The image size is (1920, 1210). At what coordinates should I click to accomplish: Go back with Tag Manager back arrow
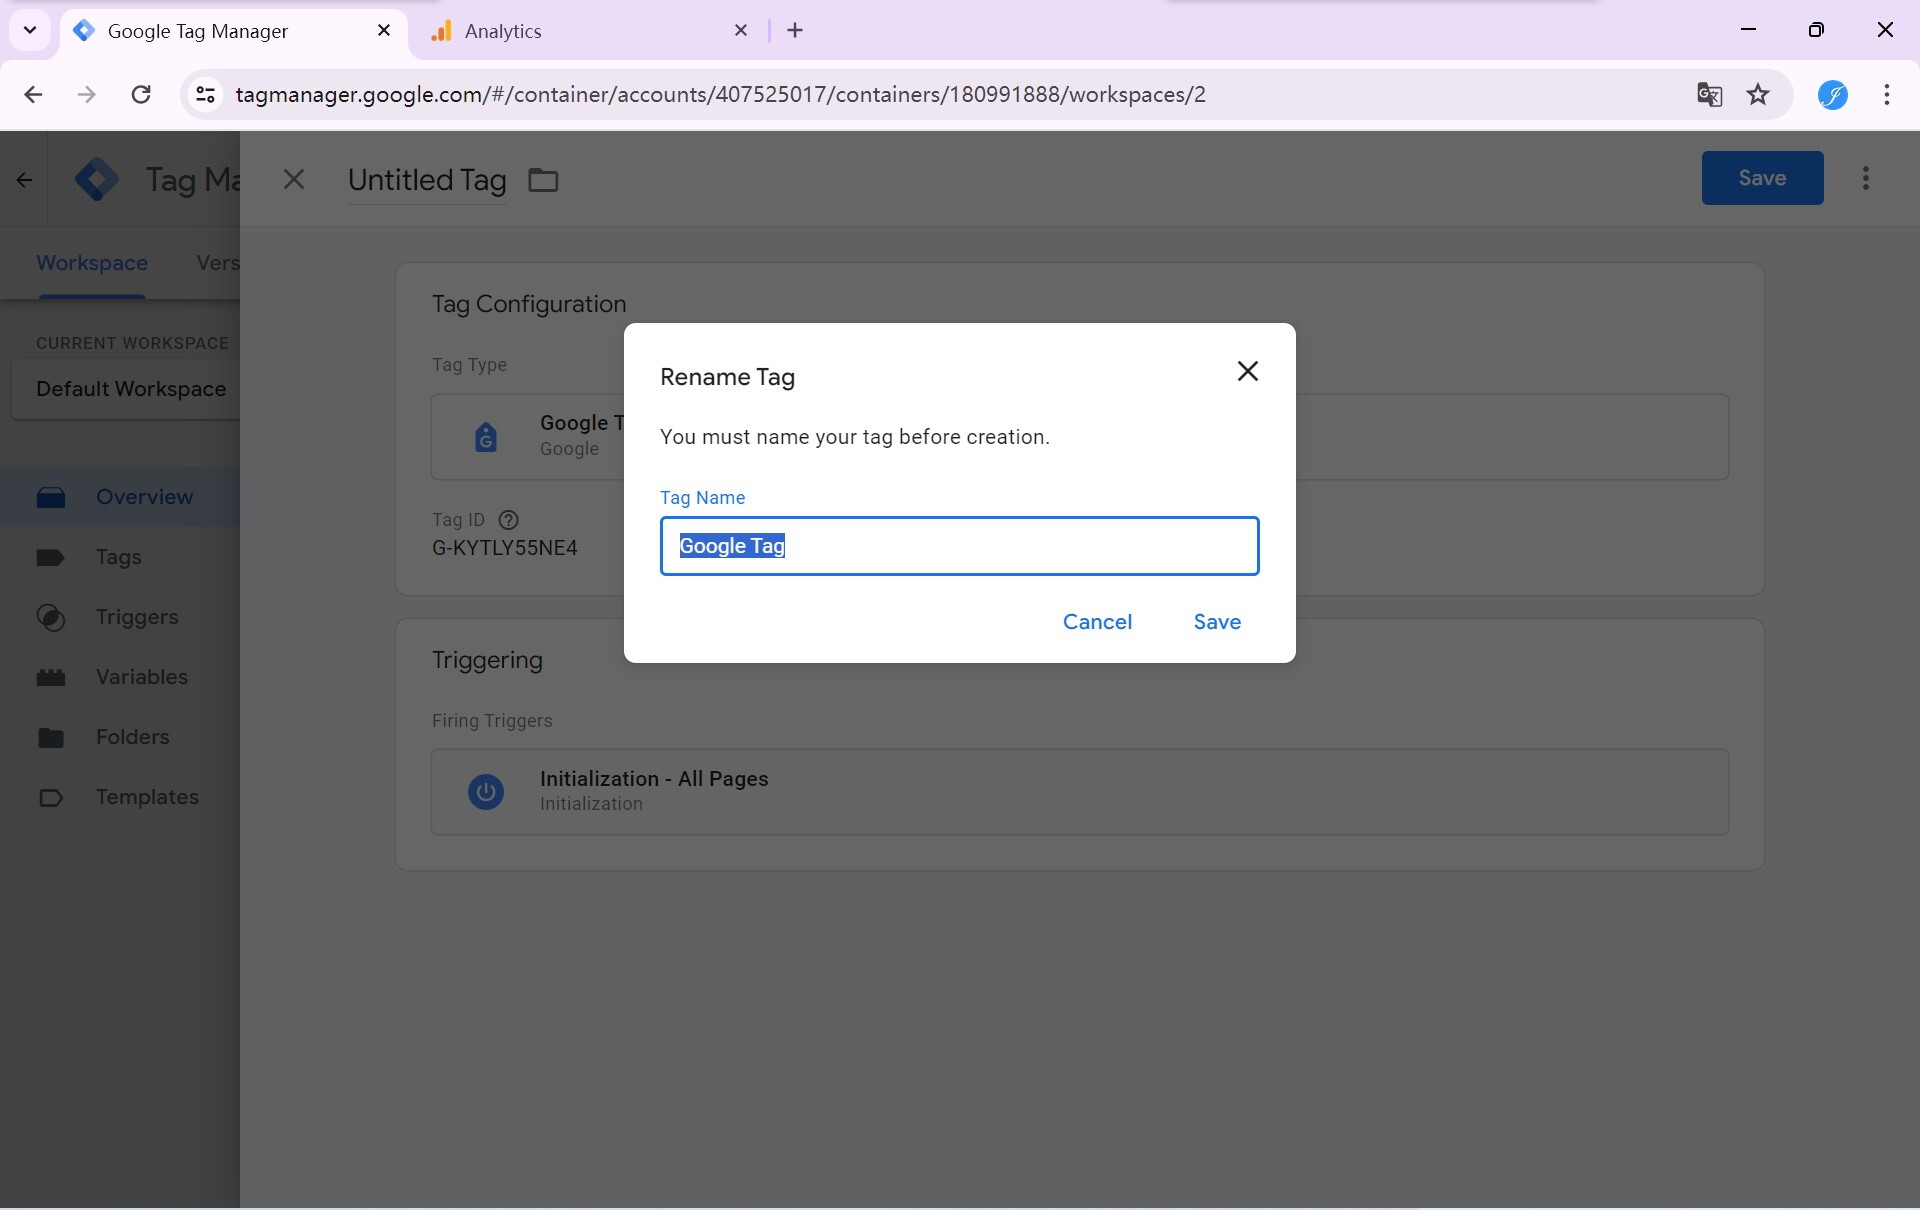click(24, 180)
